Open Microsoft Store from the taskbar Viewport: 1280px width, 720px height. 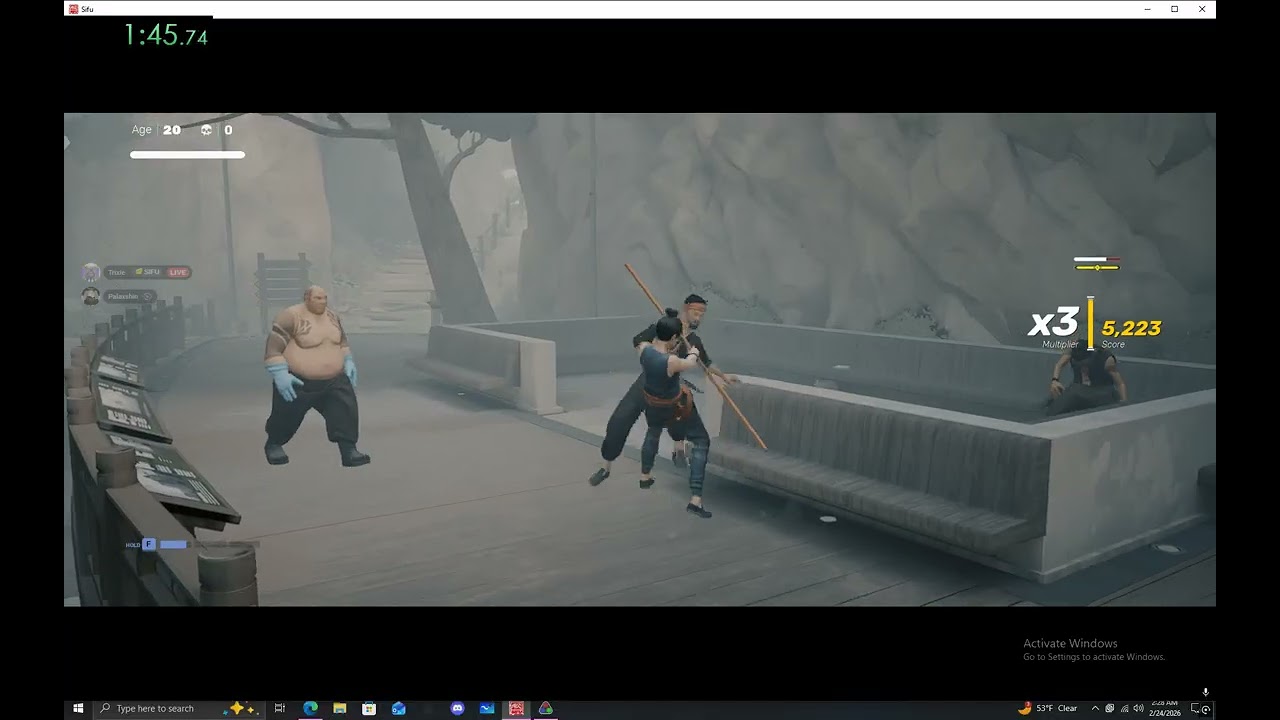(x=369, y=708)
